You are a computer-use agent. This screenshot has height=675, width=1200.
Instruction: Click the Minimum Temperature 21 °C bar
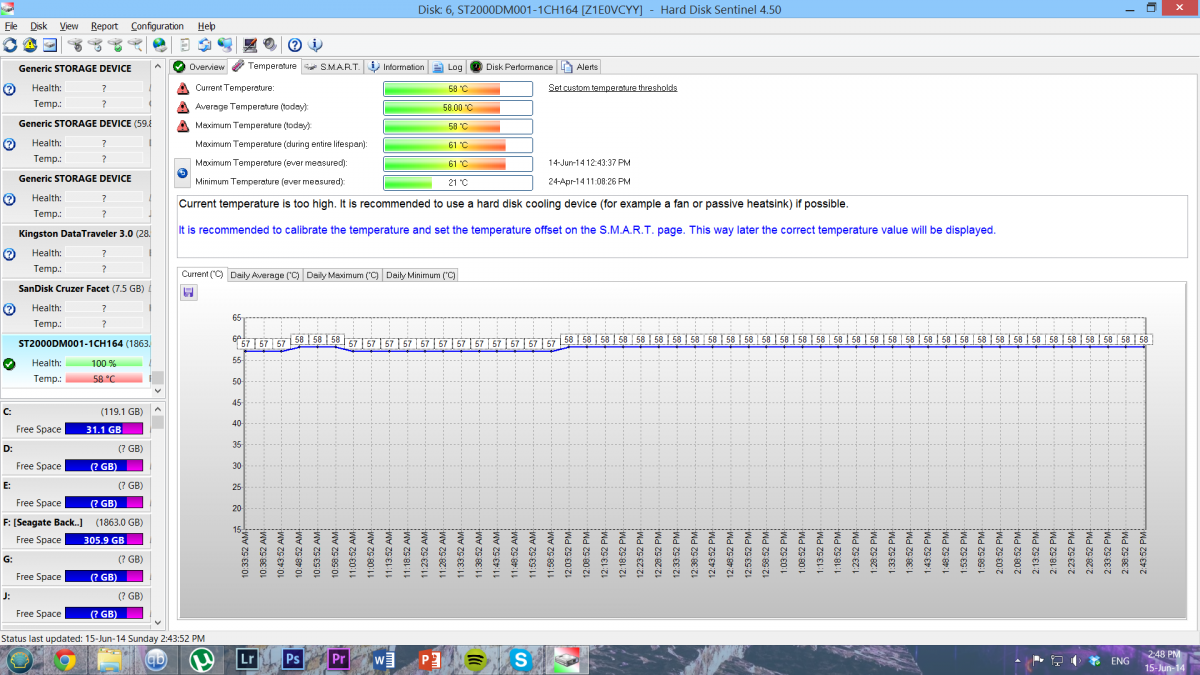click(458, 182)
